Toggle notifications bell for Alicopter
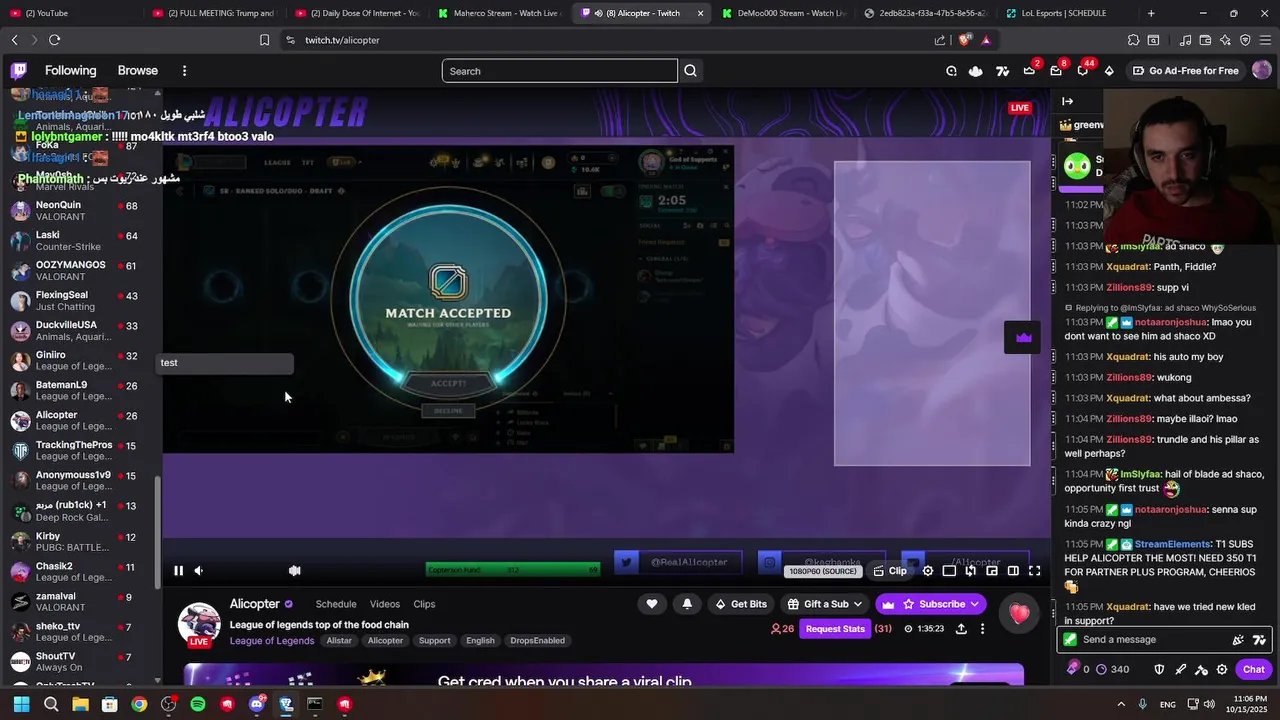1280x720 pixels. 687,604
